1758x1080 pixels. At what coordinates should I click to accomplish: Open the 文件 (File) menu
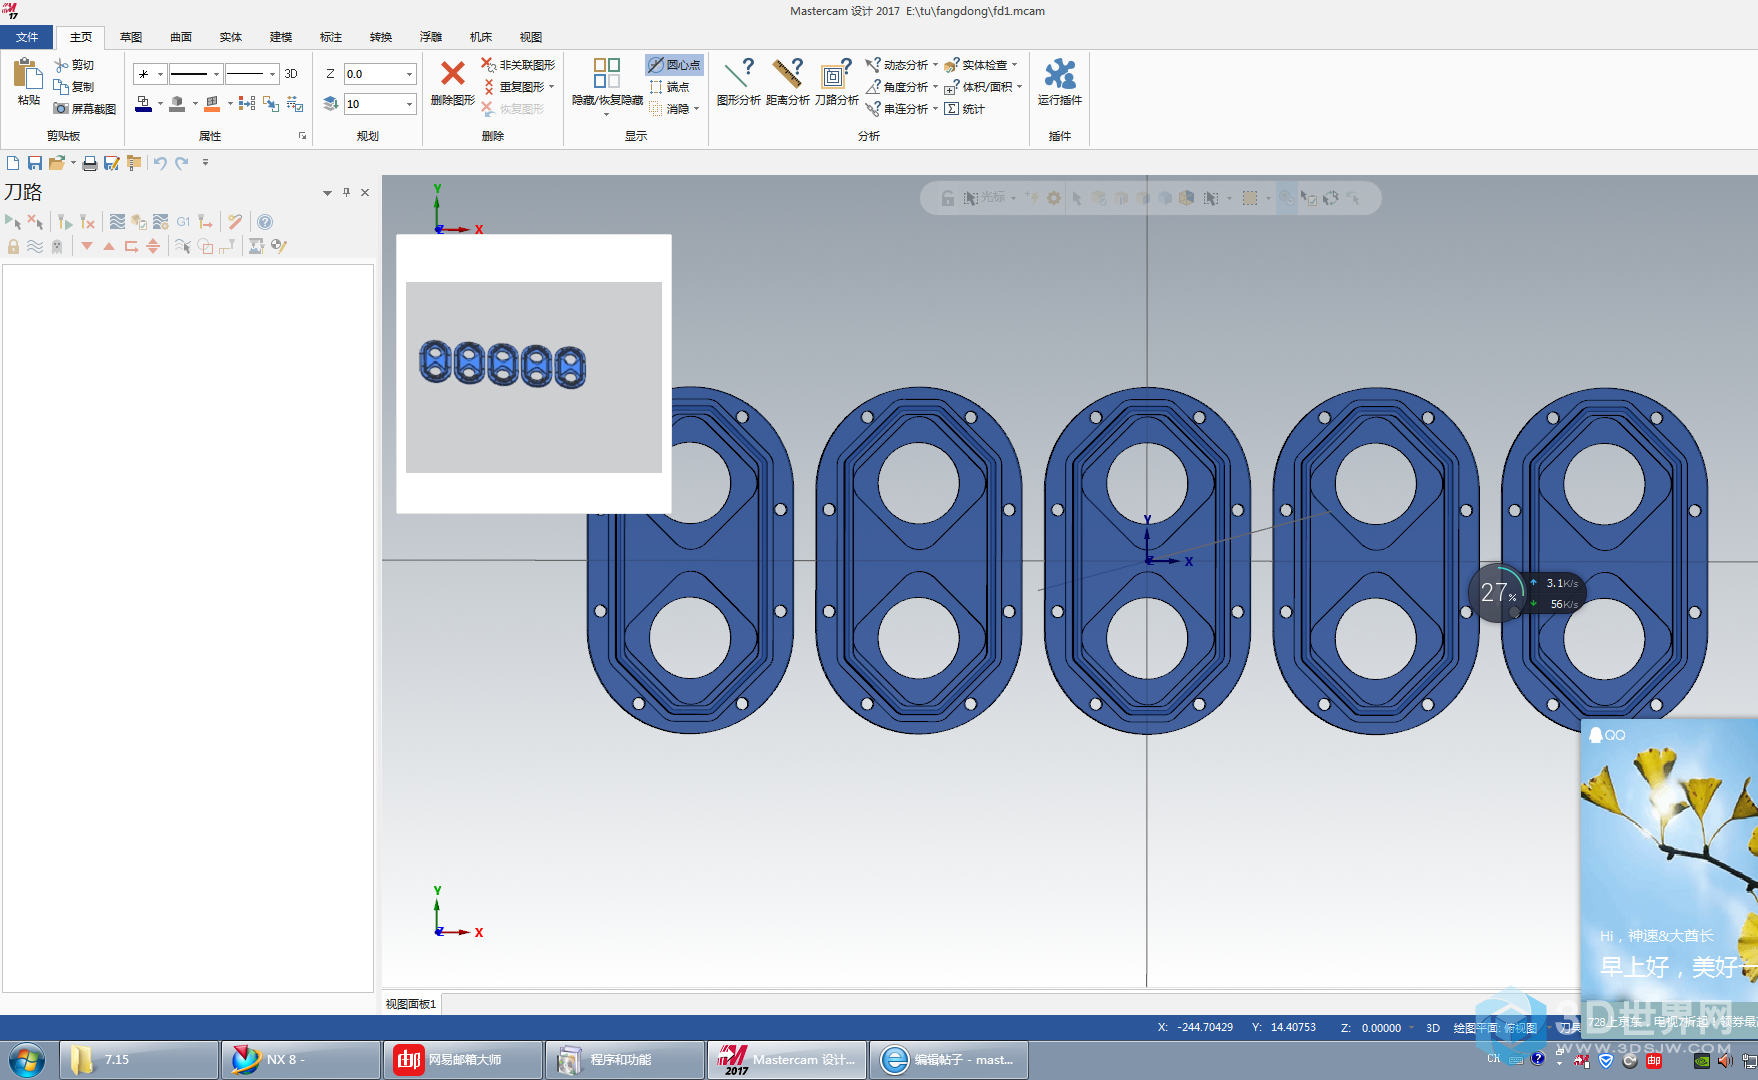pos(27,37)
